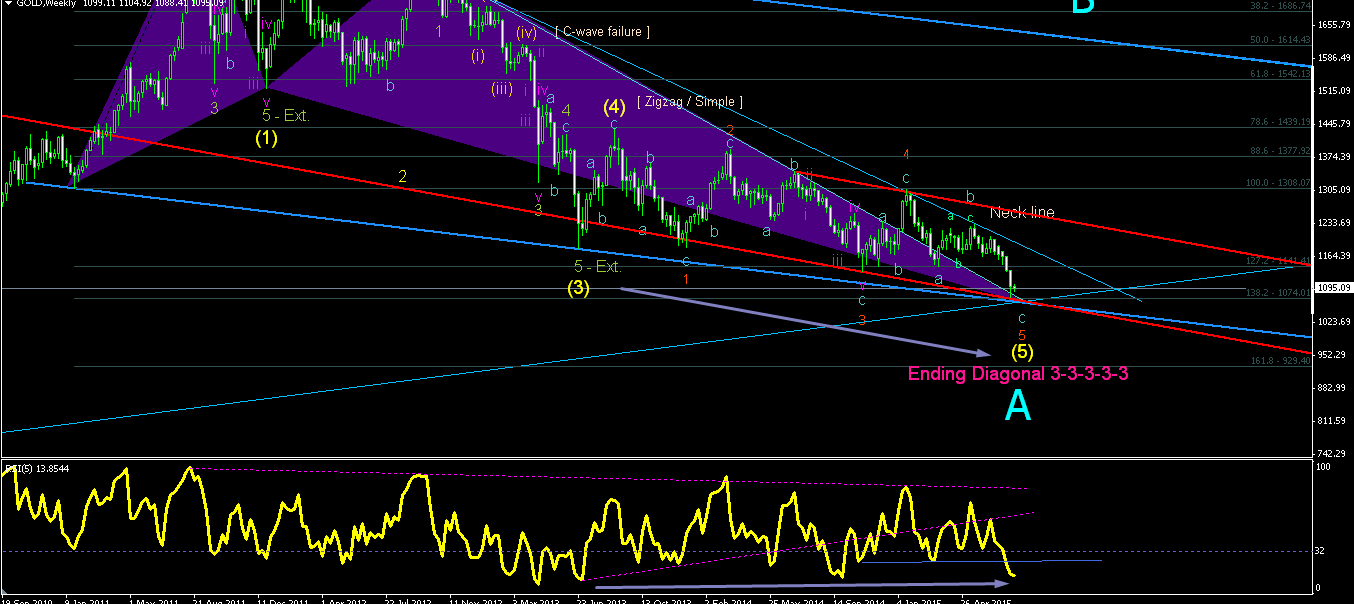
Task: Click the red "5" label above (5)
Action: [x=1022, y=334]
